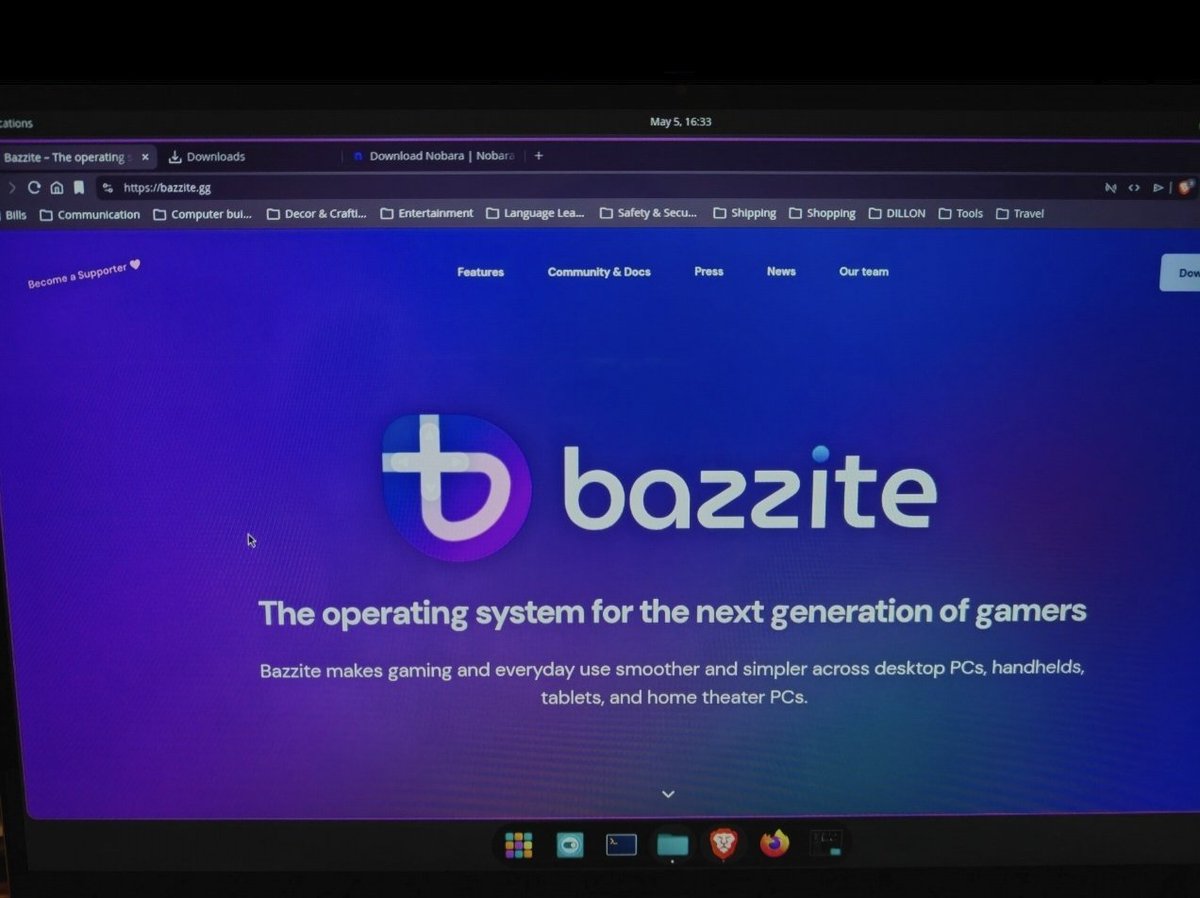Screen dimensions: 1200x898
Task: Open the Features nav item
Action: point(480,272)
